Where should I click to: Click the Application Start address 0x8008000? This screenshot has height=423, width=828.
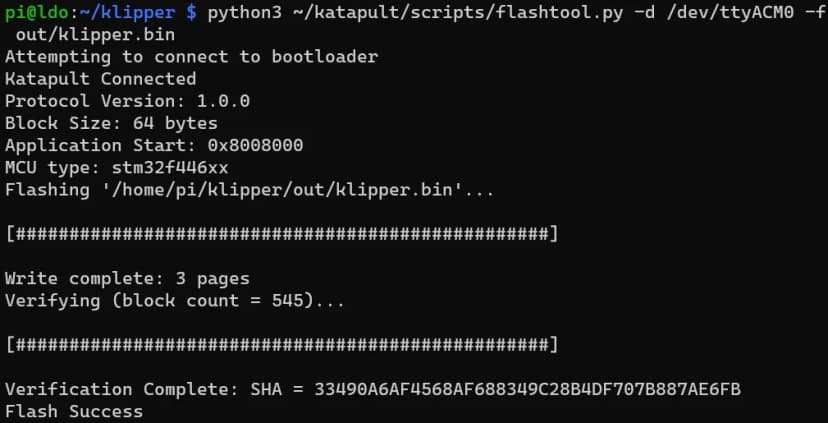click(255, 145)
